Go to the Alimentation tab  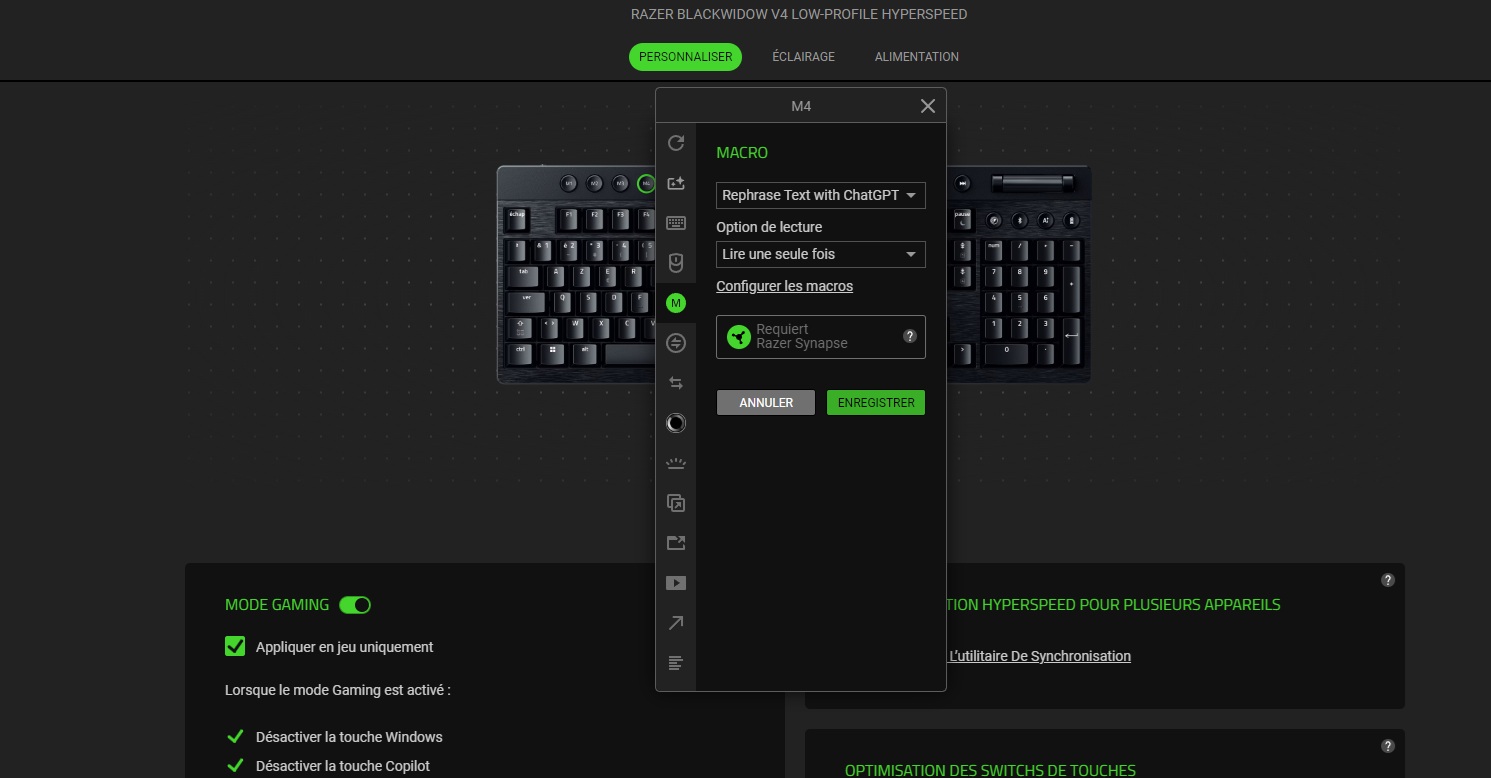coord(916,57)
